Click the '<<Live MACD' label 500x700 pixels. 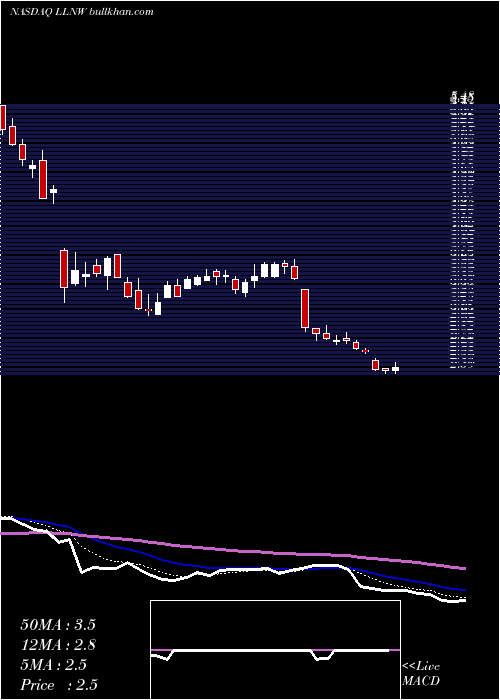tap(421, 674)
